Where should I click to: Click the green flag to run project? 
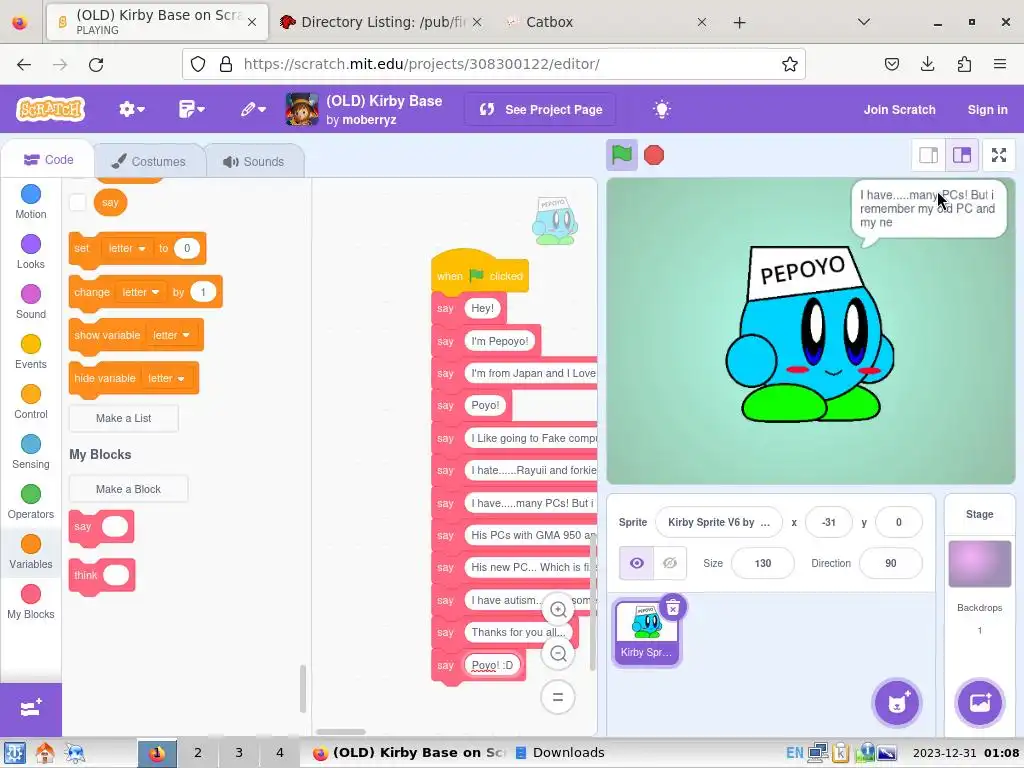tap(621, 155)
